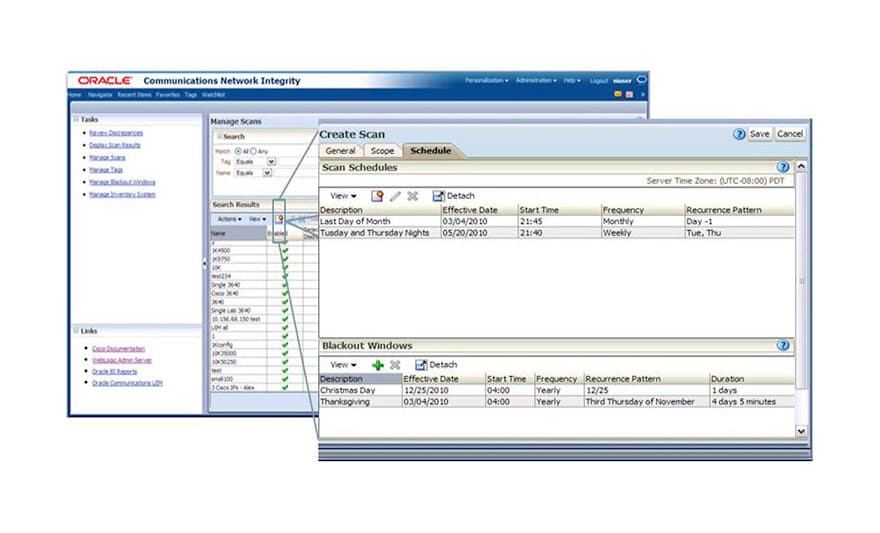Select the 'Any' match radio button
Image resolution: width=880 pixels, height=533 pixels.
tap(253, 151)
